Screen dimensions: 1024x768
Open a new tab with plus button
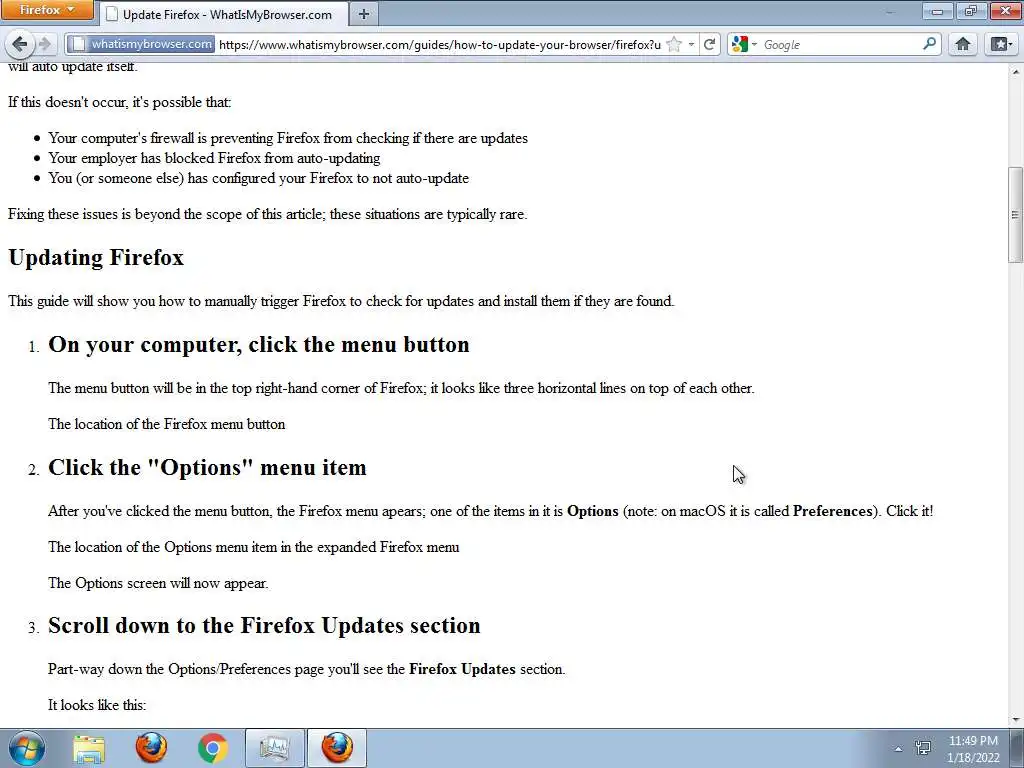point(364,14)
